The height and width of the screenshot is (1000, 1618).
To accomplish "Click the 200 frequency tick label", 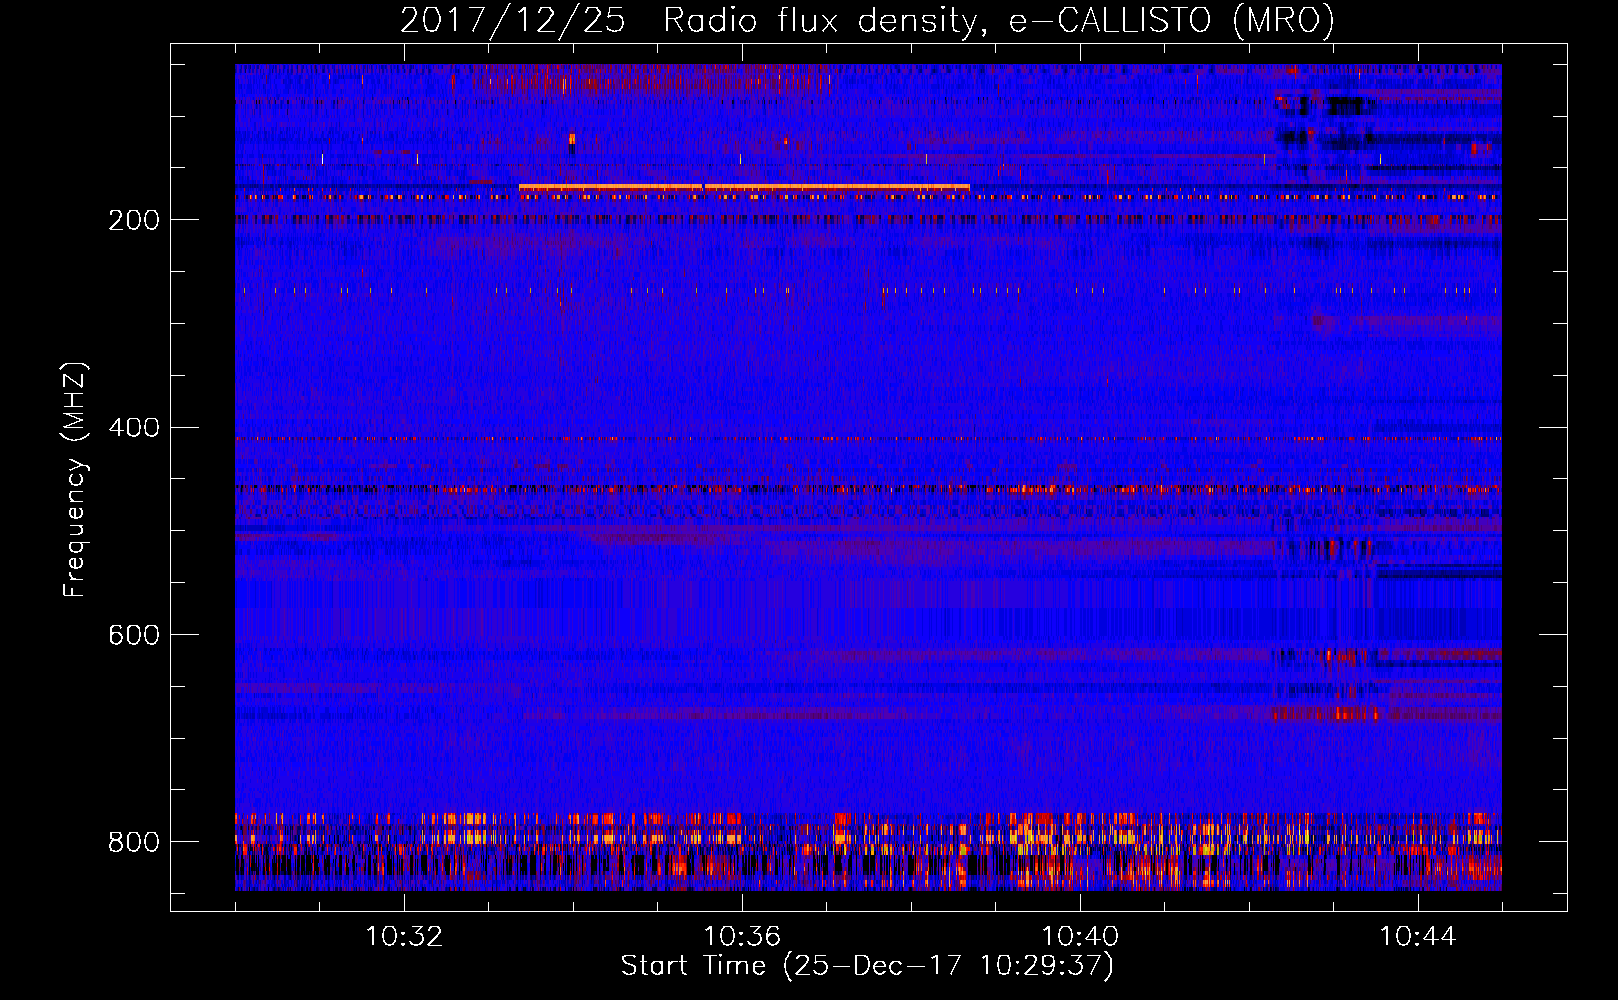I will (134, 220).
